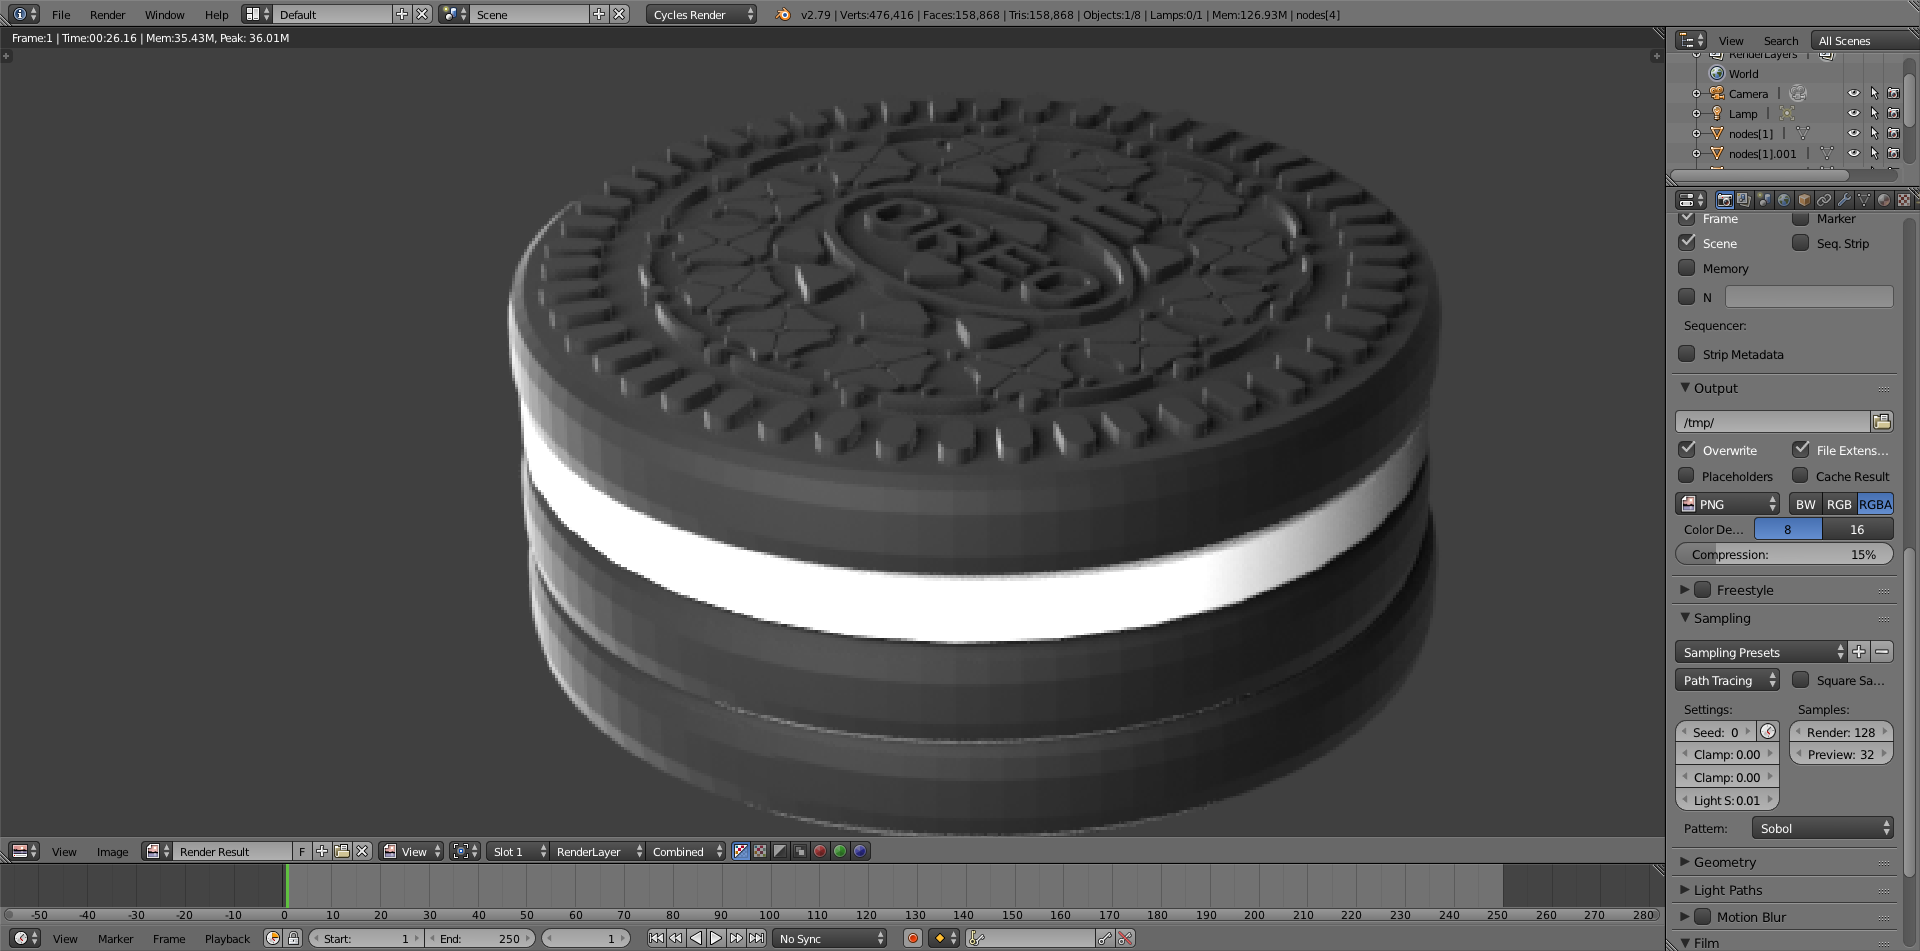This screenshot has width=1920, height=951.
Task: Open the Image menu in image editor
Action: pyautogui.click(x=112, y=851)
